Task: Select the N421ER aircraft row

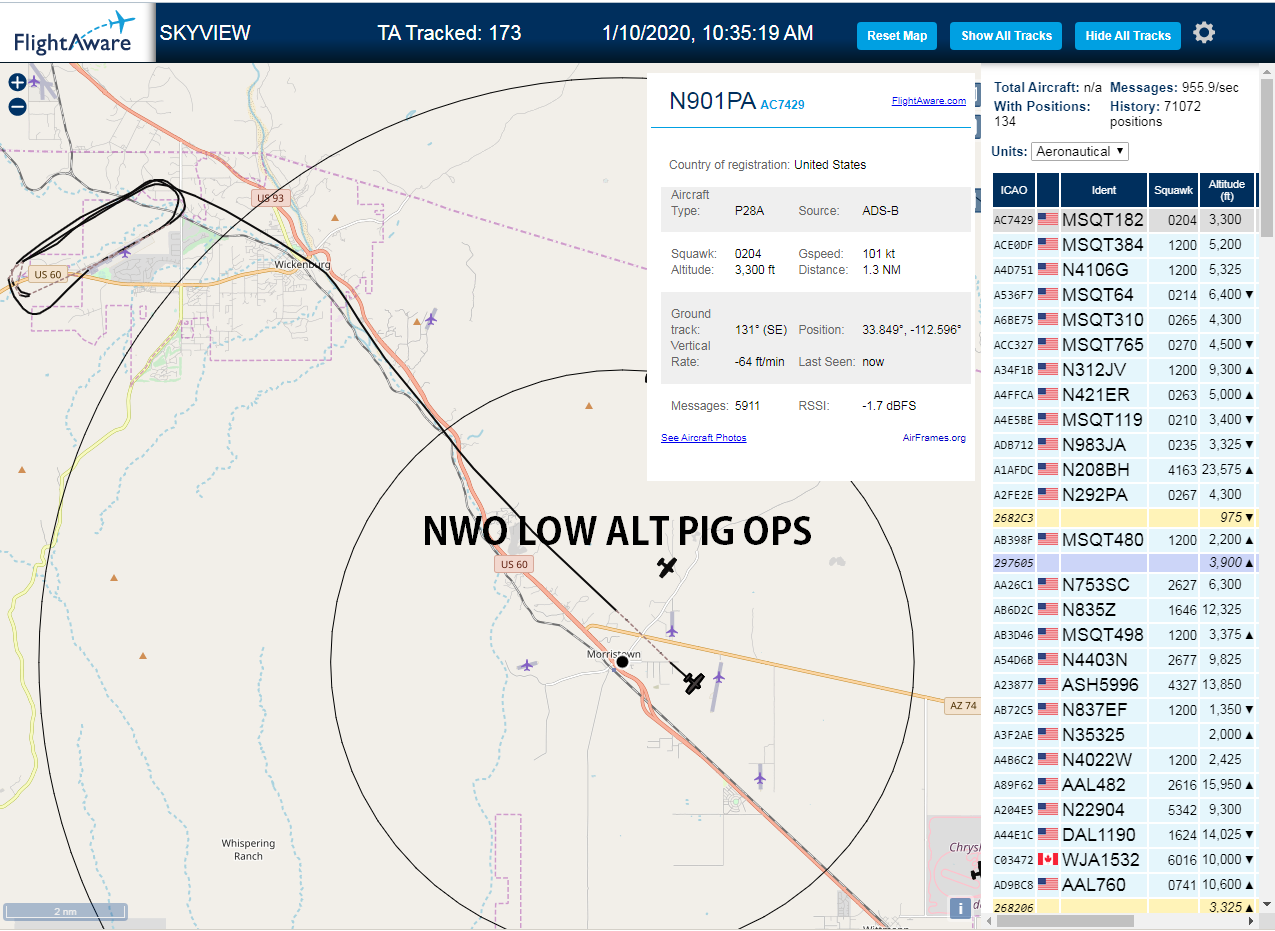Action: coord(1124,394)
